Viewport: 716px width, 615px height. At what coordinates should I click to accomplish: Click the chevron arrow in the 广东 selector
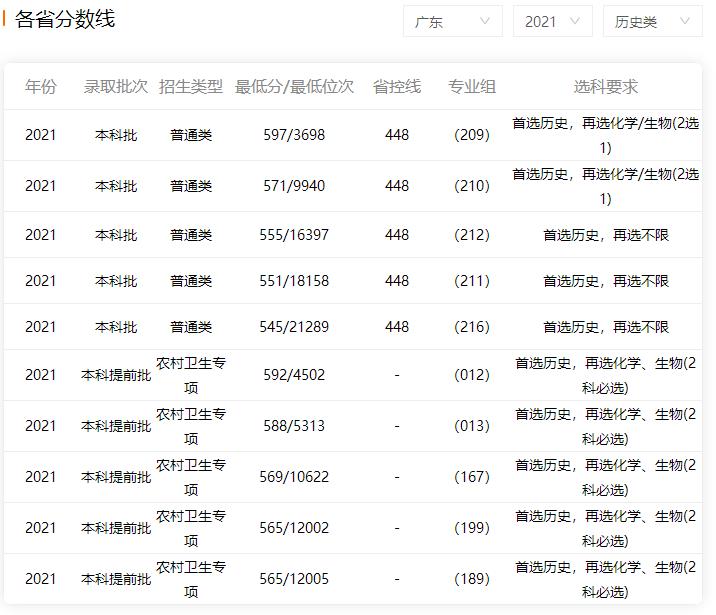[485, 21]
